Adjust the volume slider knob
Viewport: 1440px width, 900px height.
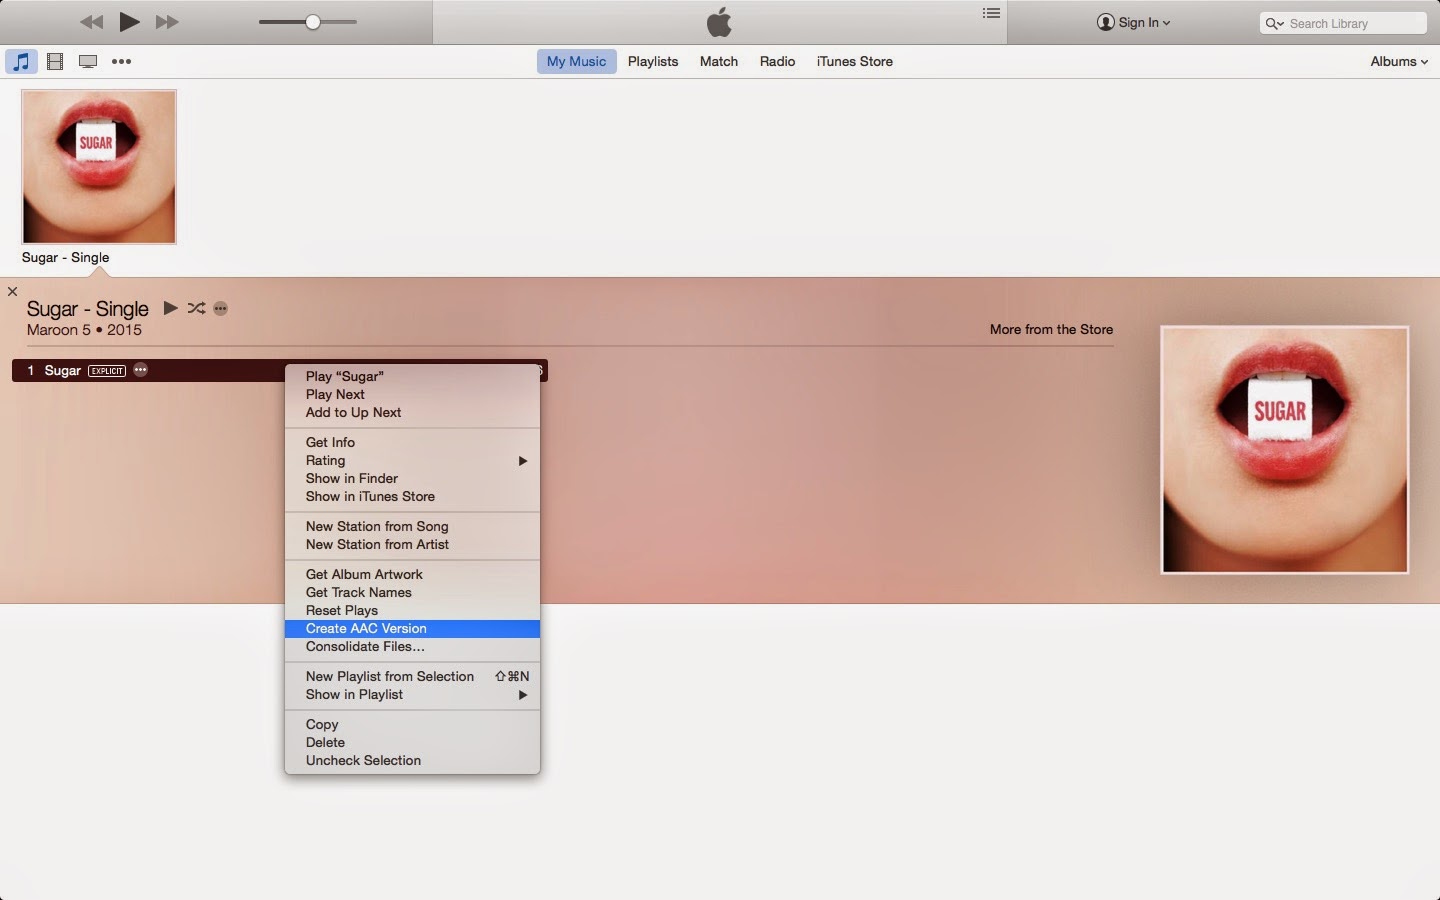[313, 22]
